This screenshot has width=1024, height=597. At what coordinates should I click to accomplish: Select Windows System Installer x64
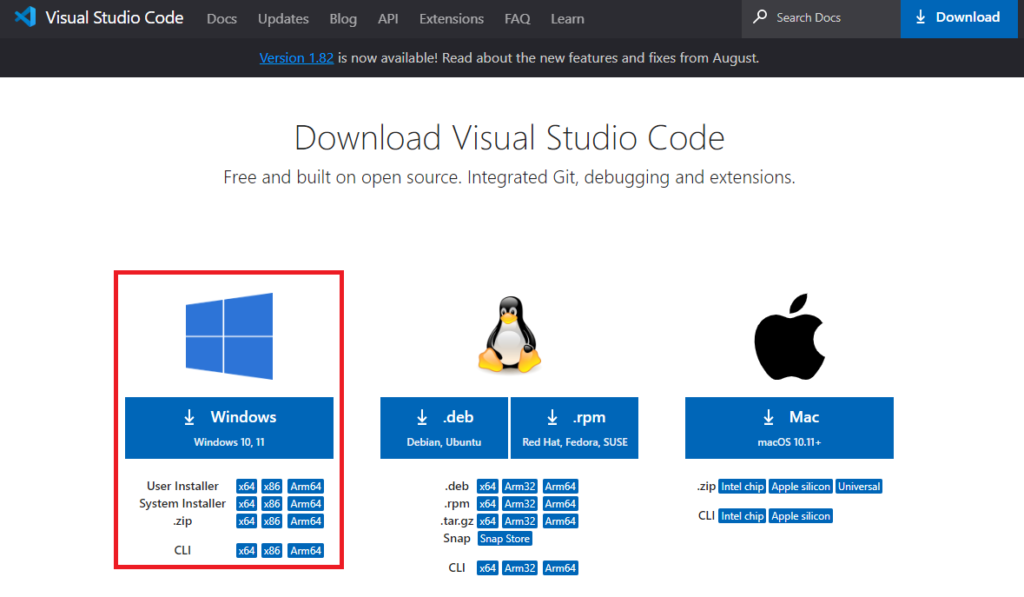(x=246, y=504)
